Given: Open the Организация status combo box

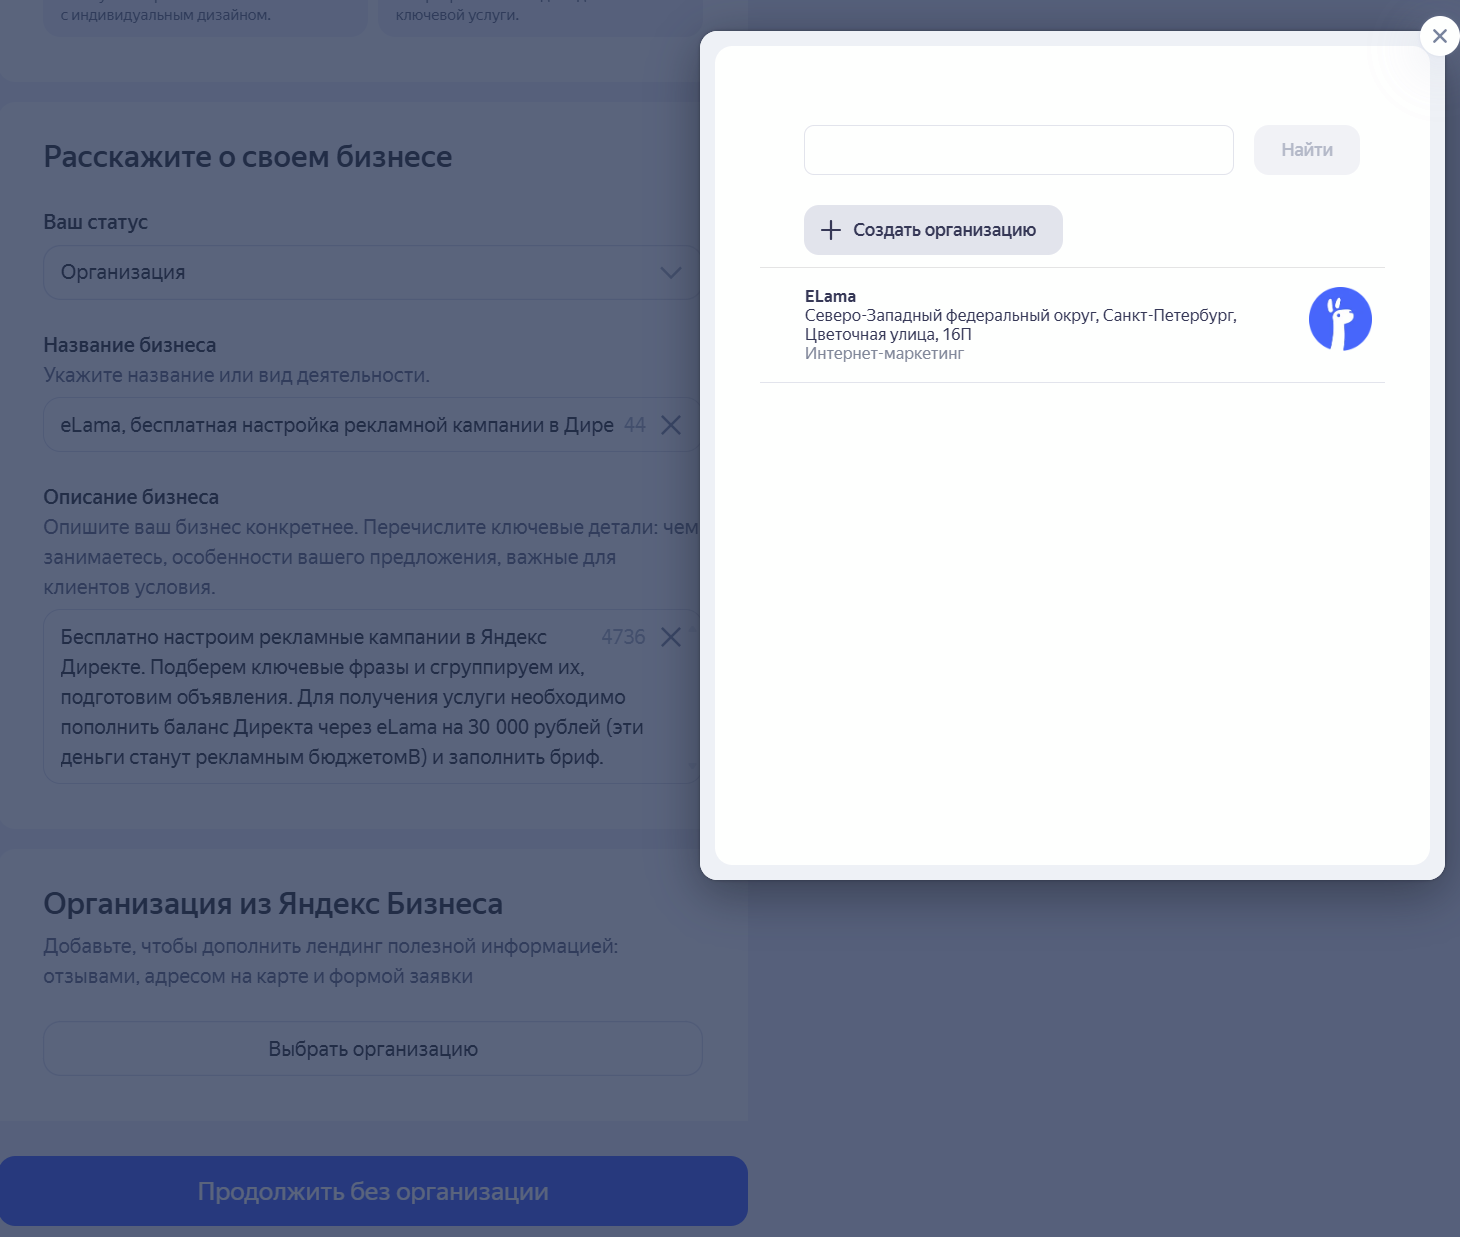Looking at the screenshot, I should pos(371,272).
